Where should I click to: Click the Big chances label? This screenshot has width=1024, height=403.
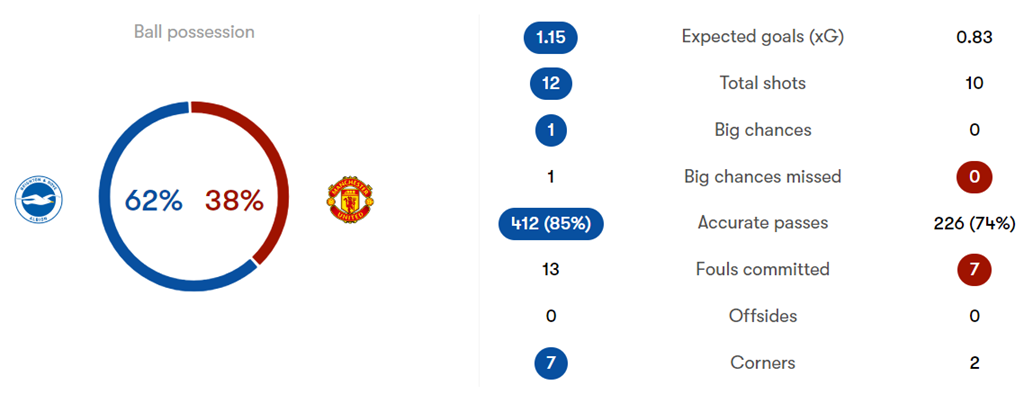[762, 130]
